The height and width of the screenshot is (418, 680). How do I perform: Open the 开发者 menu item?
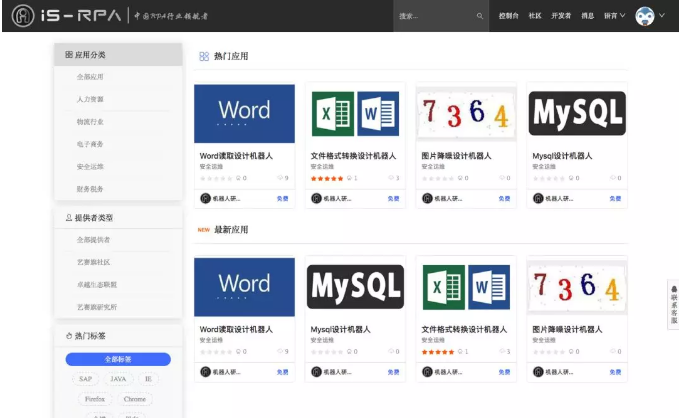tap(561, 16)
